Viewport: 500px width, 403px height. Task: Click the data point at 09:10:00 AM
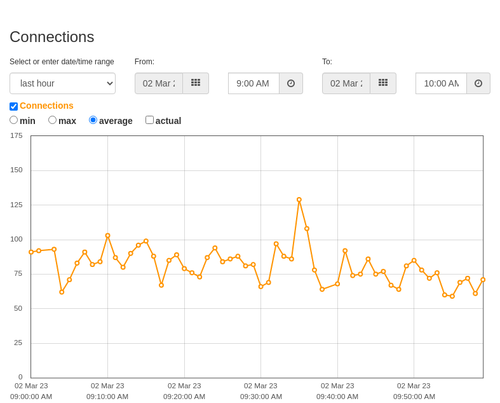pos(108,236)
